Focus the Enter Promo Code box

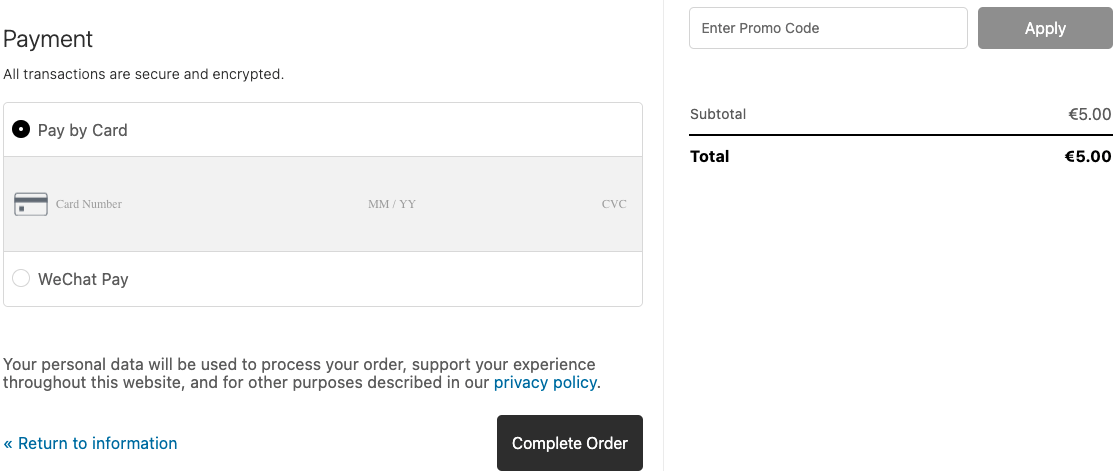coord(828,28)
